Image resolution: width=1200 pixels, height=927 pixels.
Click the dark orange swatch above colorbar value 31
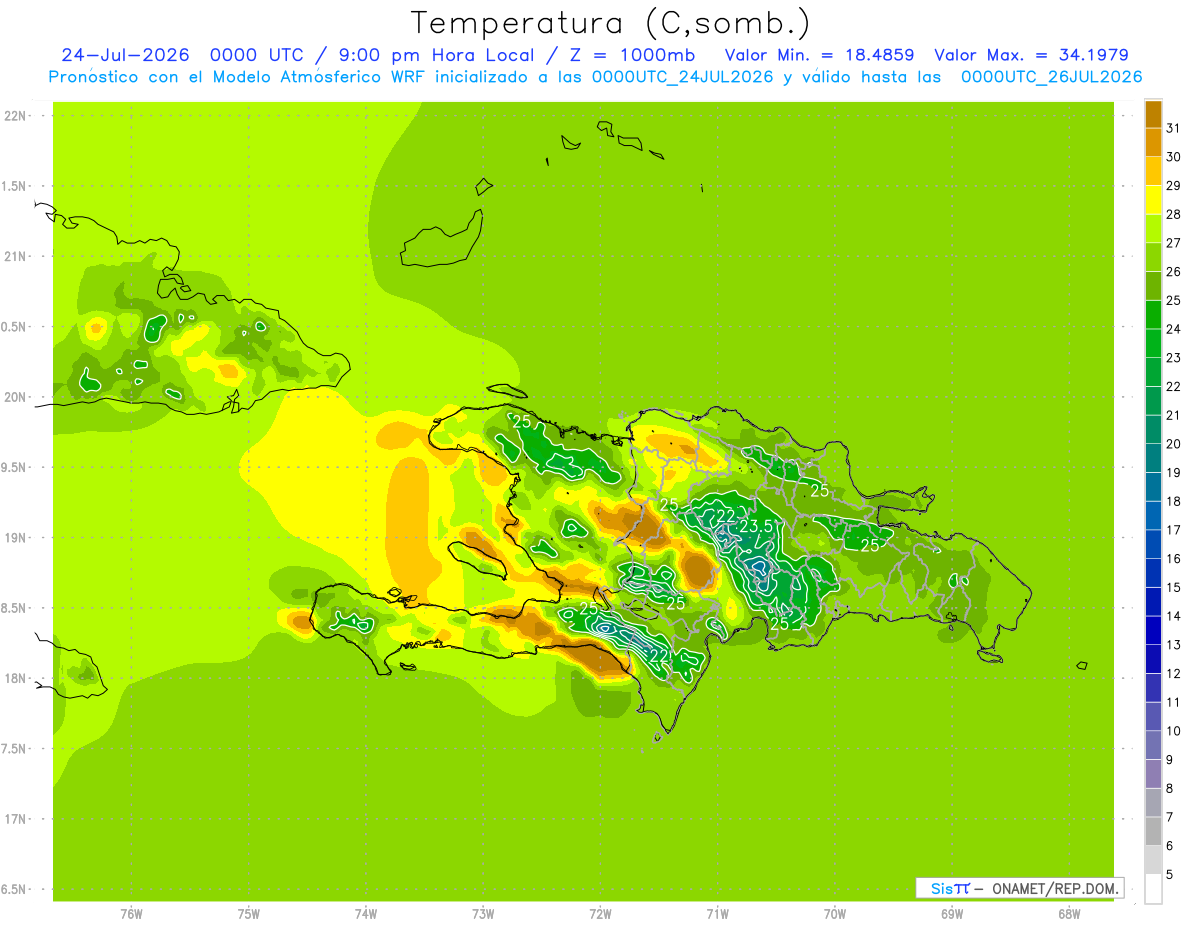click(x=1153, y=113)
